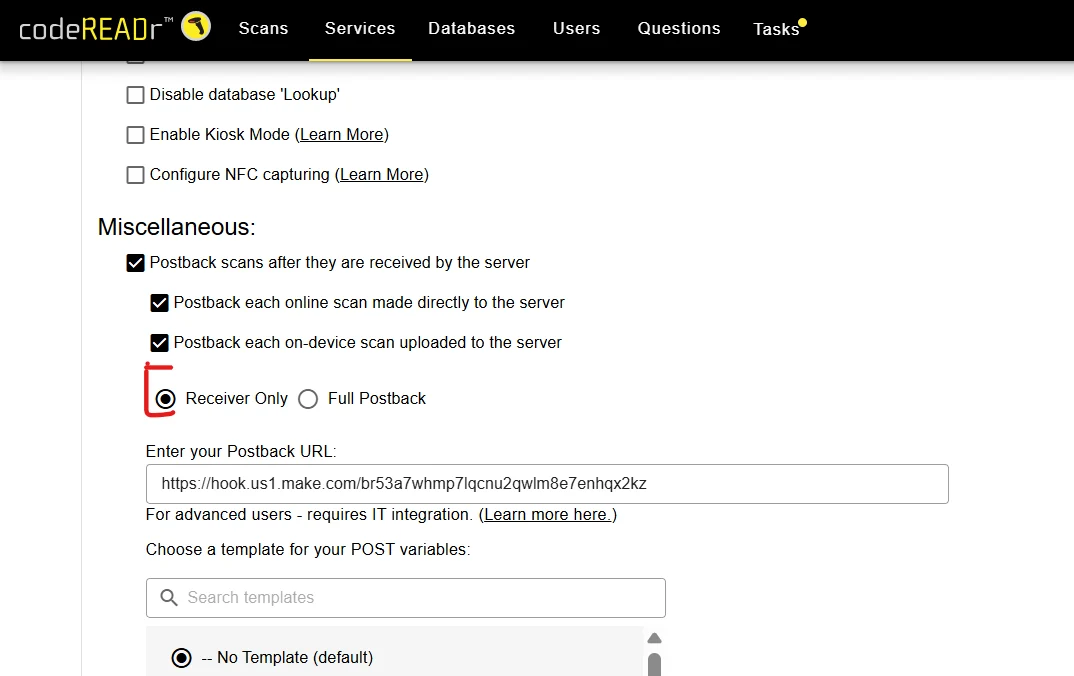
Task: Click the magnifier icon in template search
Action: coord(168,598)
